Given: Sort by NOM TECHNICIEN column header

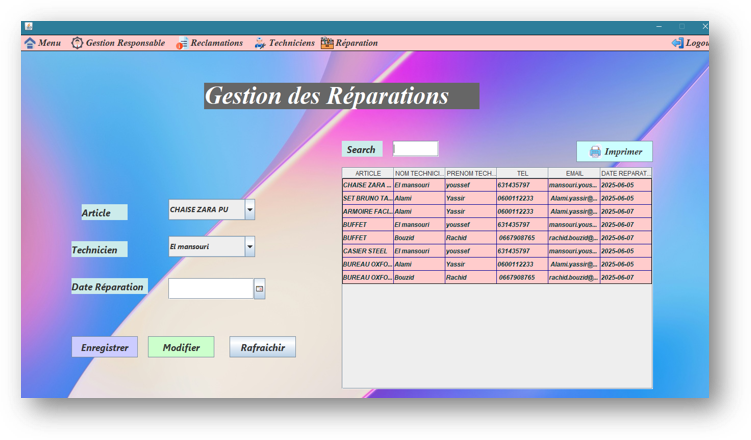Looking at the screenshot, I should [x=419, y=173].
